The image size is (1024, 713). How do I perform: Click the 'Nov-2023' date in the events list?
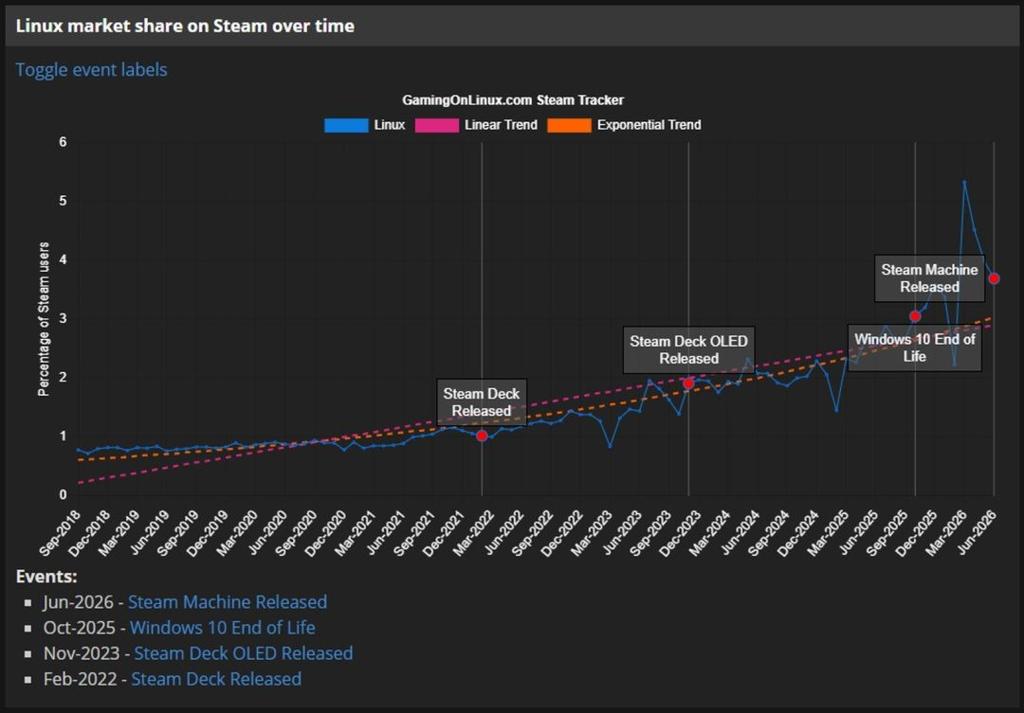82,653
